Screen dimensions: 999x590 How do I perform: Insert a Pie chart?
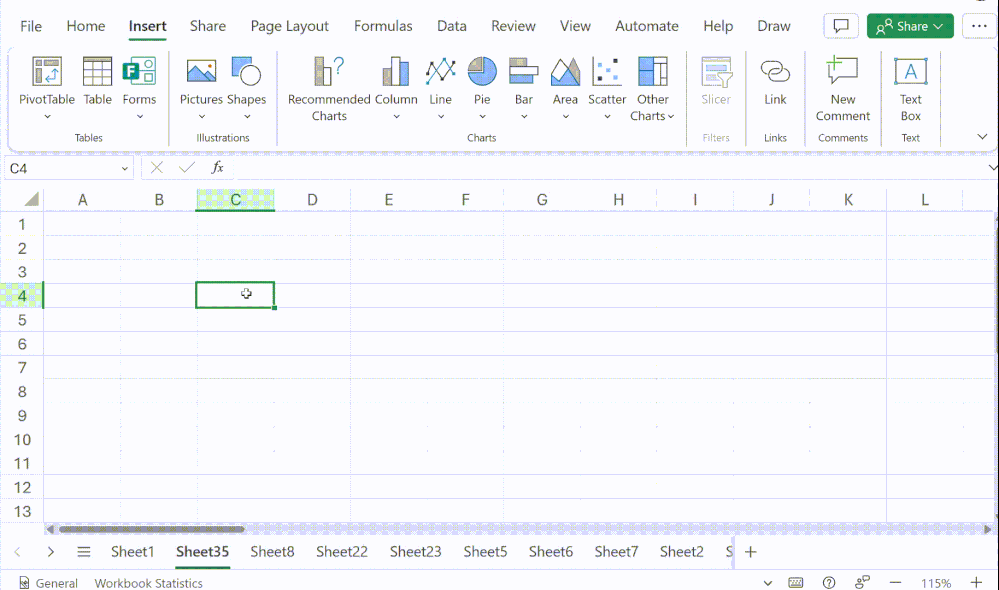[x=482, y=82]
